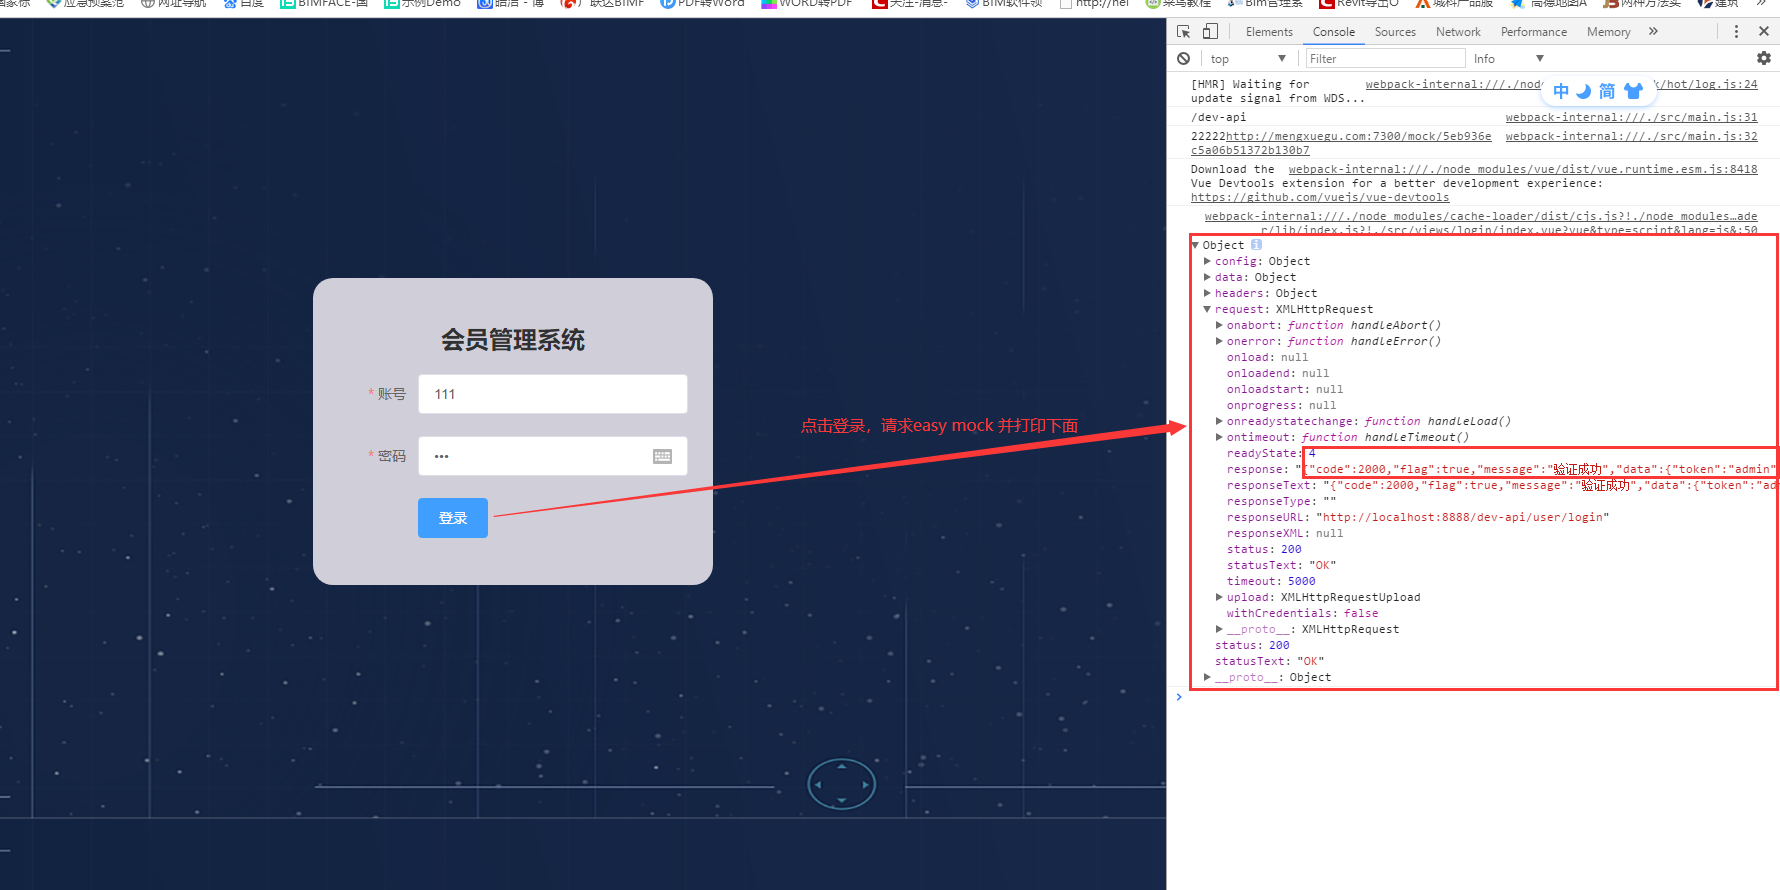Screen dimensions: 1780x890
Task: Close the DevTools panel
Action: (1764, 31)
